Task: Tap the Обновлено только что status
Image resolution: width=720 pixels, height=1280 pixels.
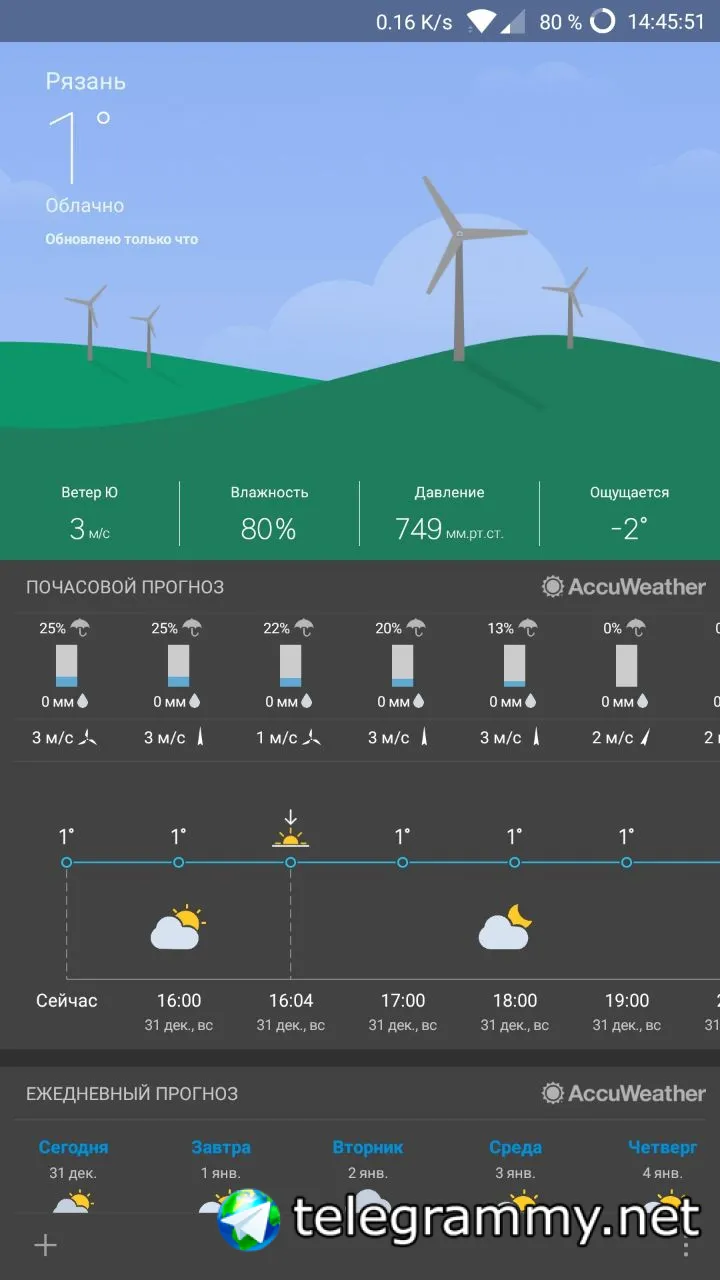Action: (x=121, y=239)
